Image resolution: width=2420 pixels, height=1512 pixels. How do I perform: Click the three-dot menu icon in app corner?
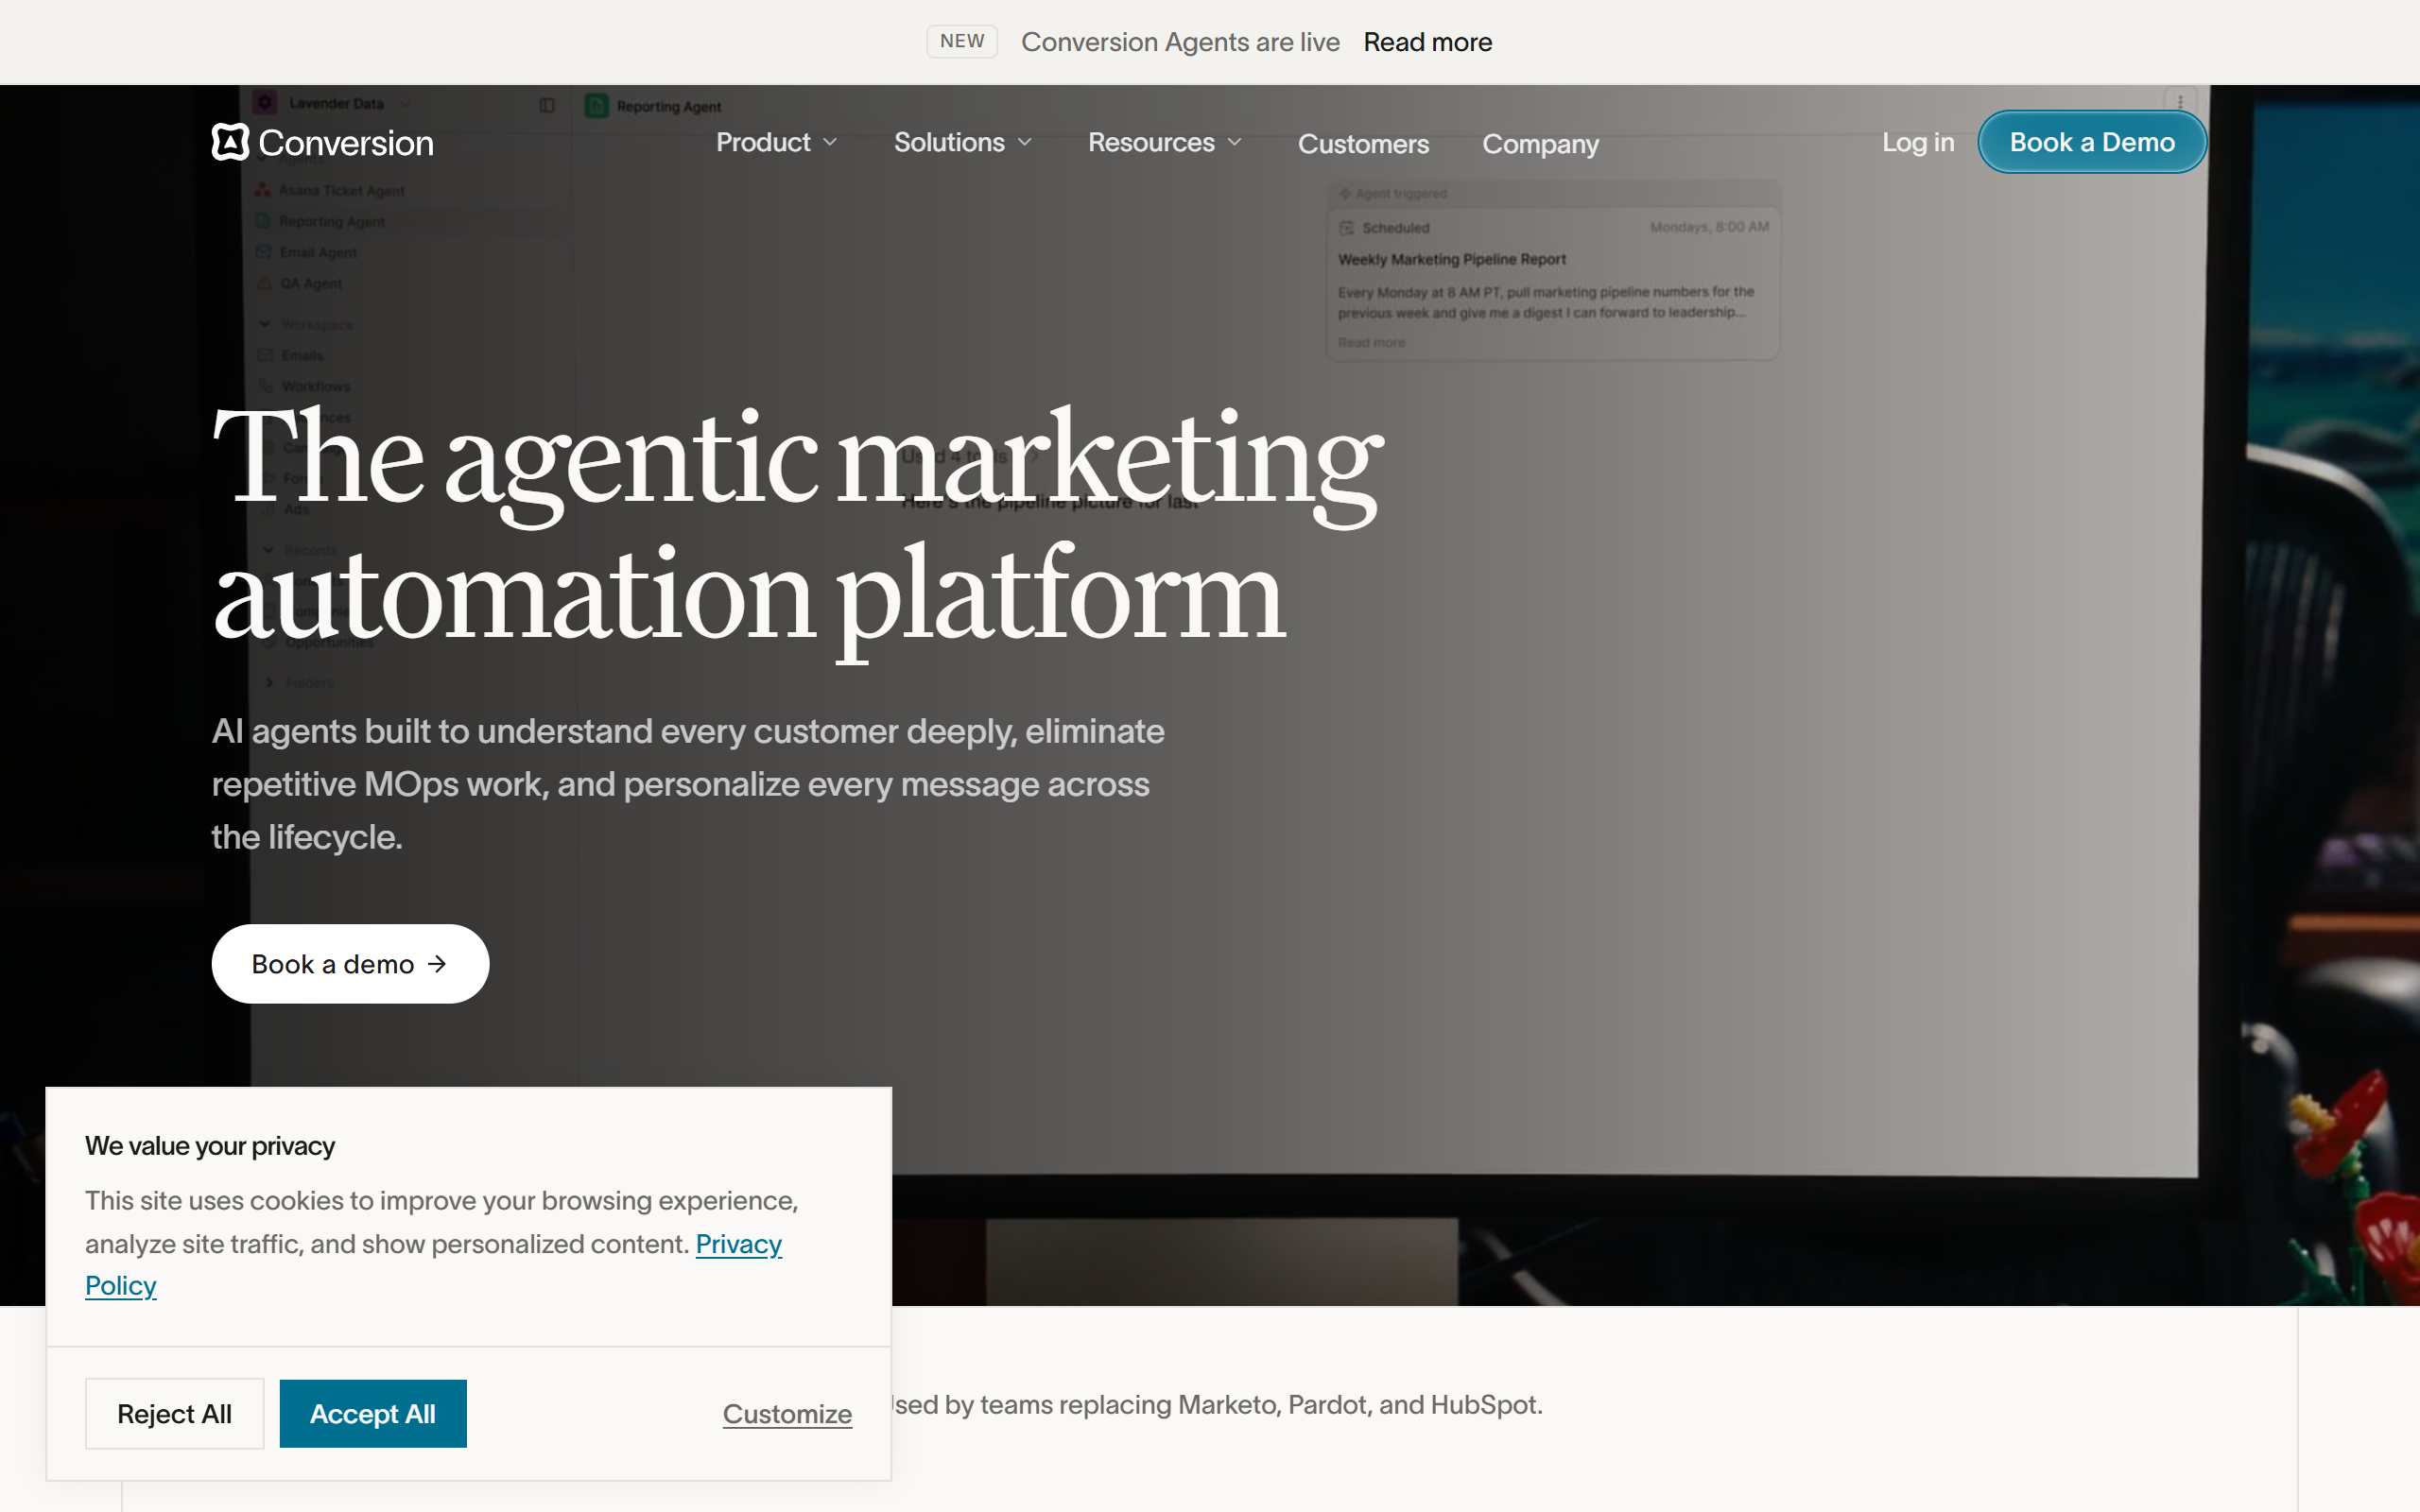point(2180,102)
